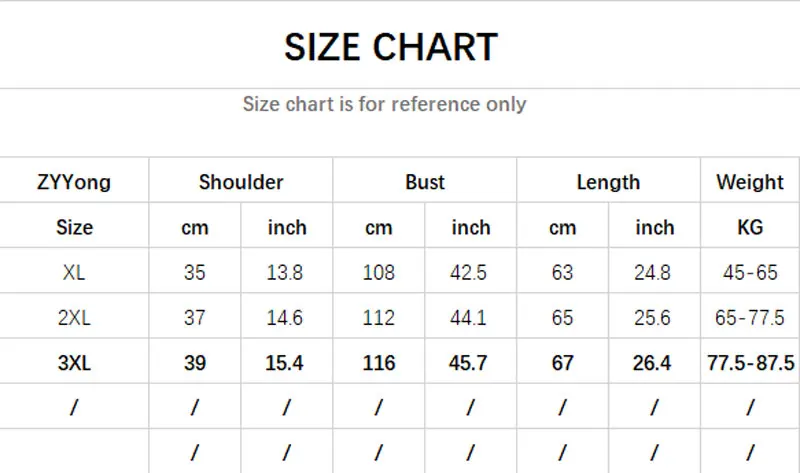Screen dimensions: 800x473
Task: Click the Bust column header
Action: (x=425, y=182)
